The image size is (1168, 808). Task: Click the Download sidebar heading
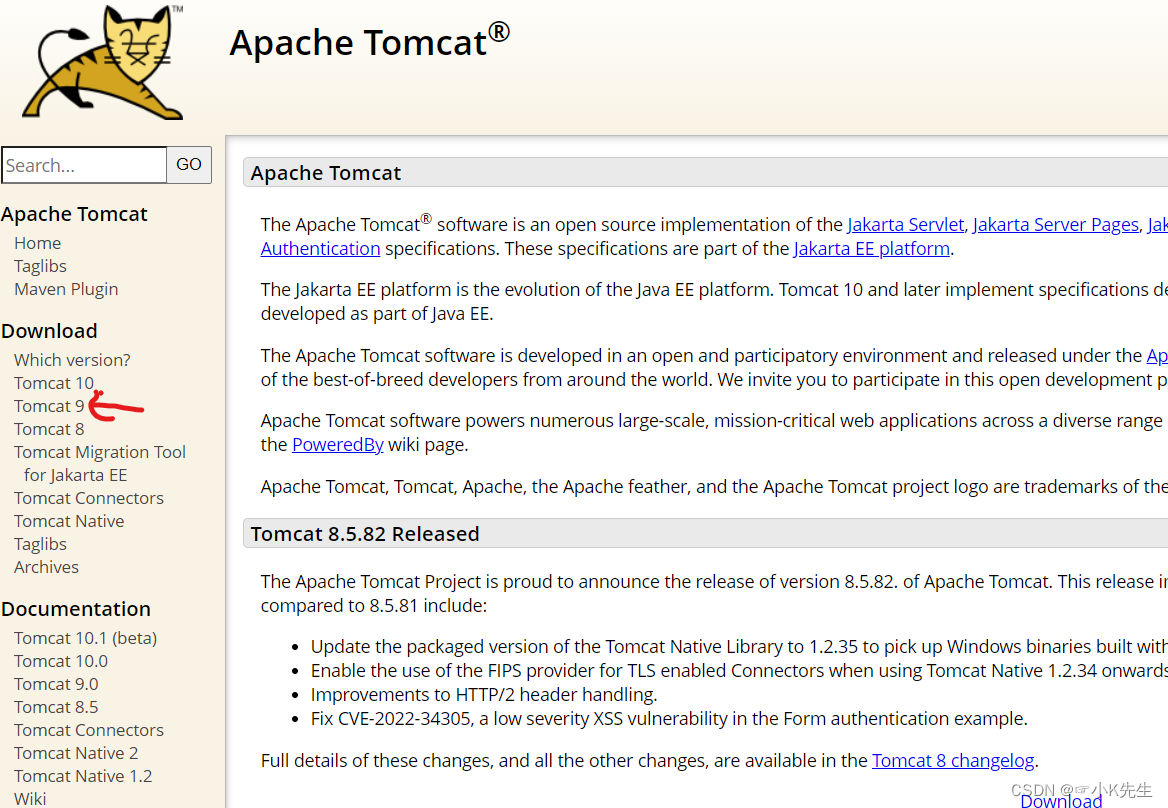49,331
